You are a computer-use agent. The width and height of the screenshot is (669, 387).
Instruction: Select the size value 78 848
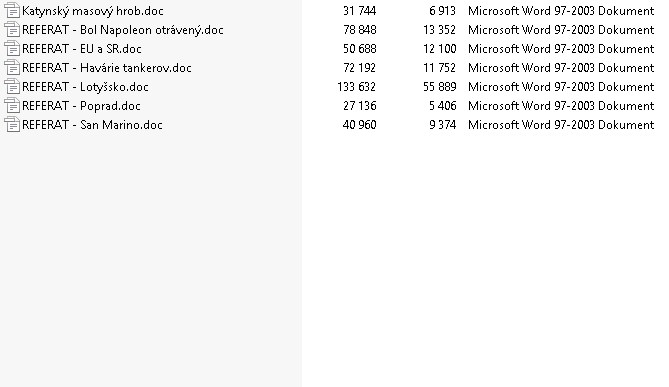click(x=360, y=30)
